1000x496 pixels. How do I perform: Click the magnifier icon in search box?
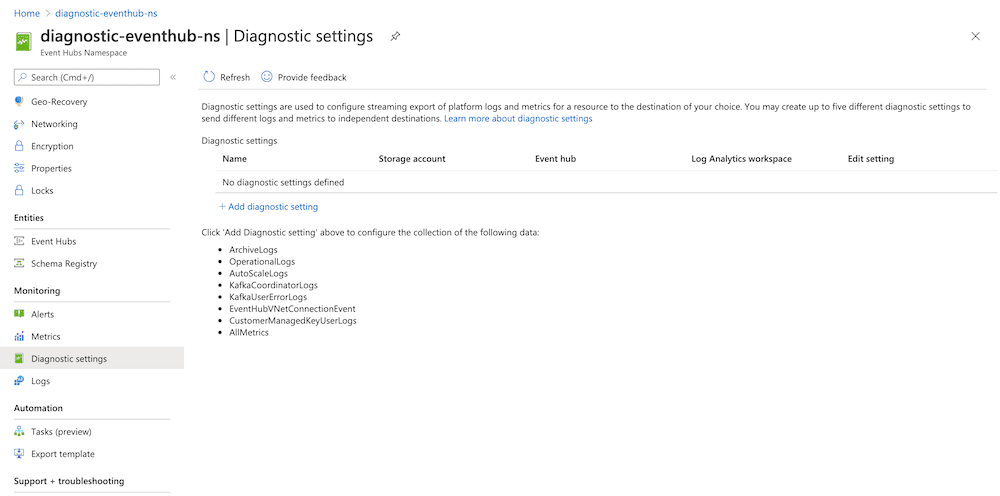click(x=23, y=78)
